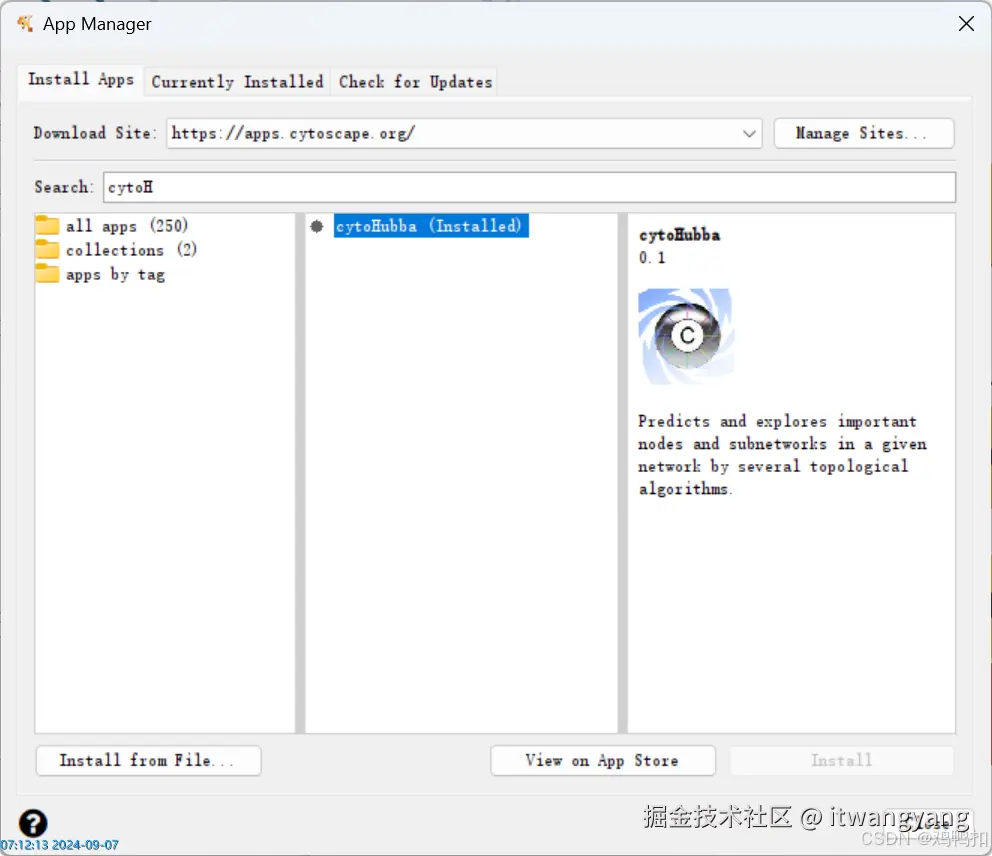Select the all apps (250) category
This screenshot has height=856, width=992.
point(127,226)
